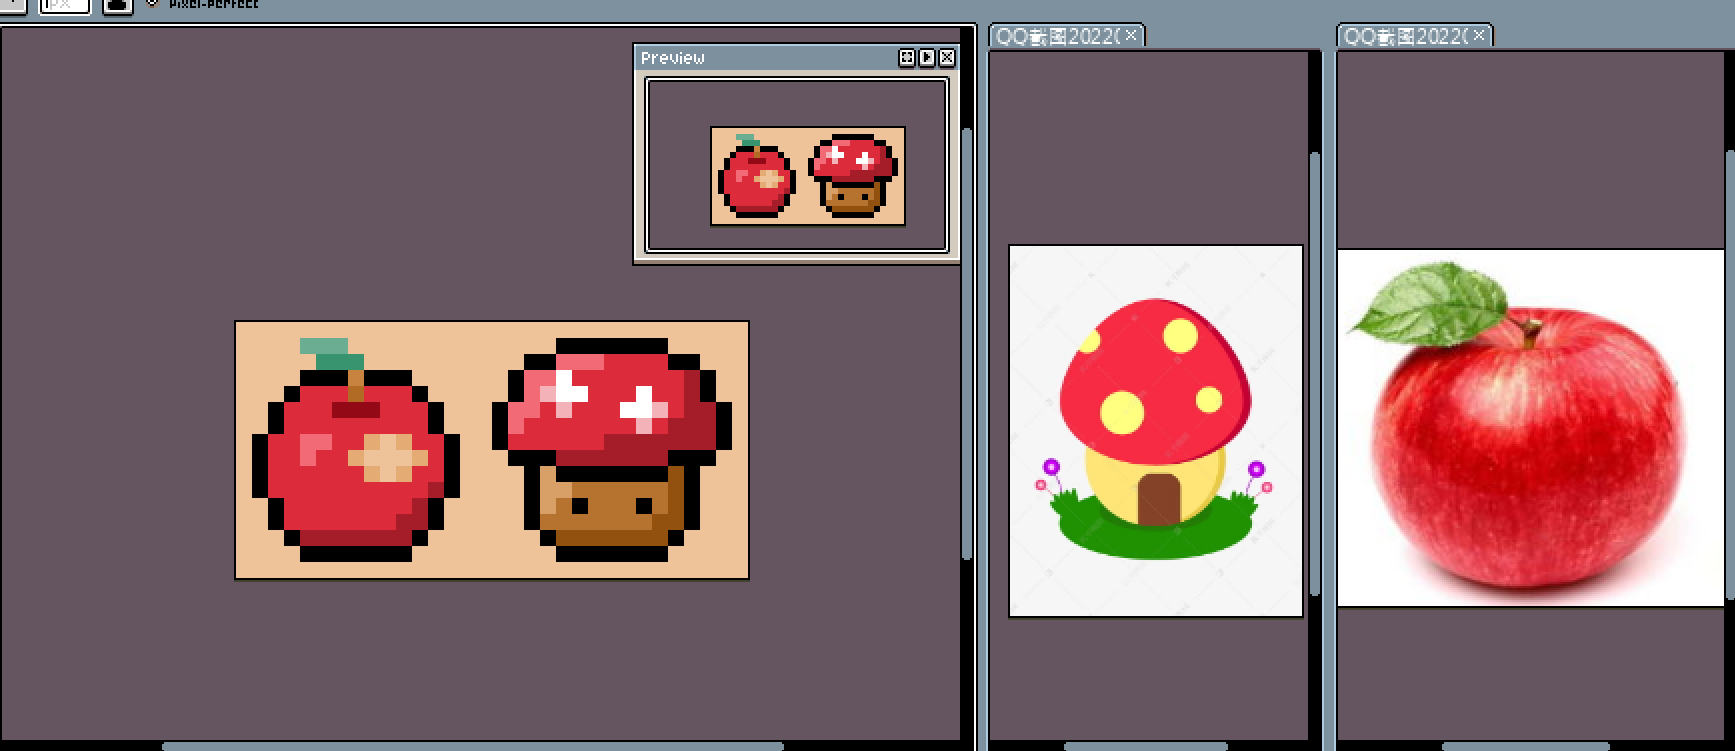The height and width of the screenshot is (751, 1735).
Task: Toggle the Pixel-perfect checkbox
Action: pos(152,3)
